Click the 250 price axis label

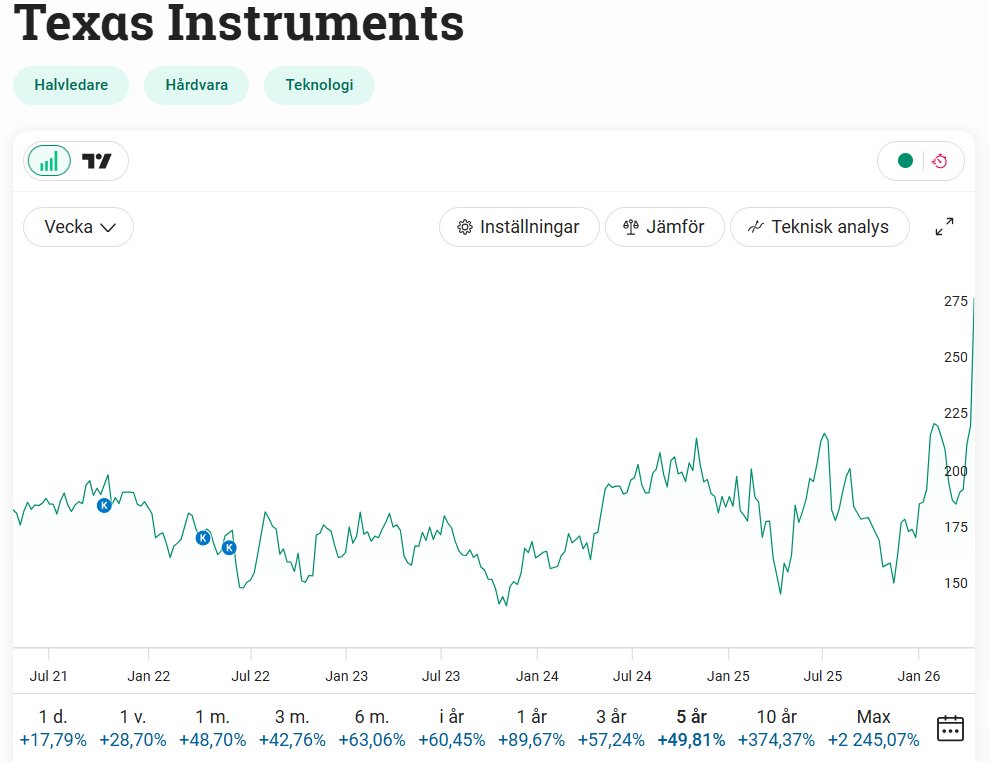pyautogui.click(x=956, y=357)
